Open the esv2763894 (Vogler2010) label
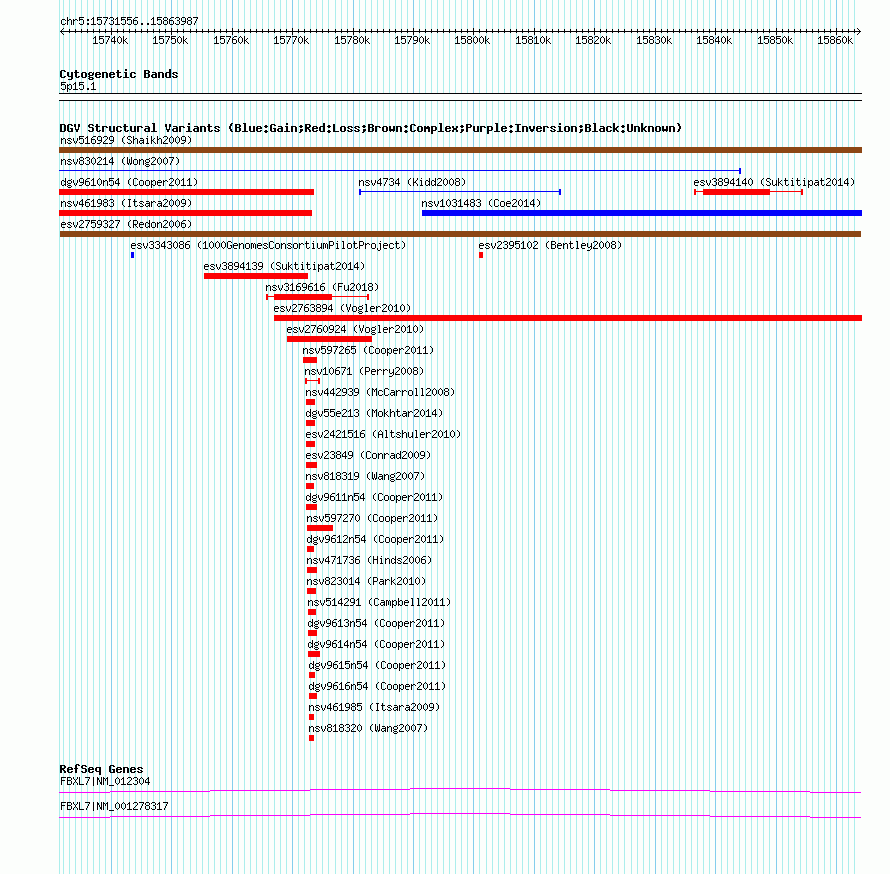890x874 pixels. click(342, 308)
